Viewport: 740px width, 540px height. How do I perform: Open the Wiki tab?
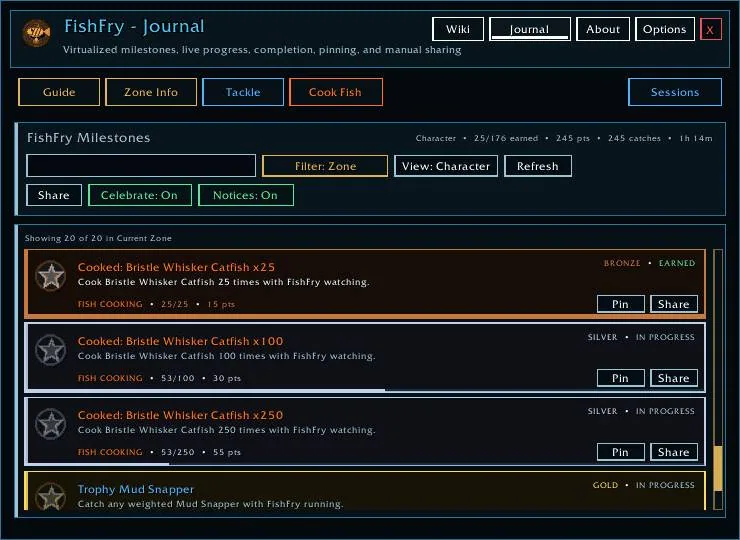(x=458, y=29)
